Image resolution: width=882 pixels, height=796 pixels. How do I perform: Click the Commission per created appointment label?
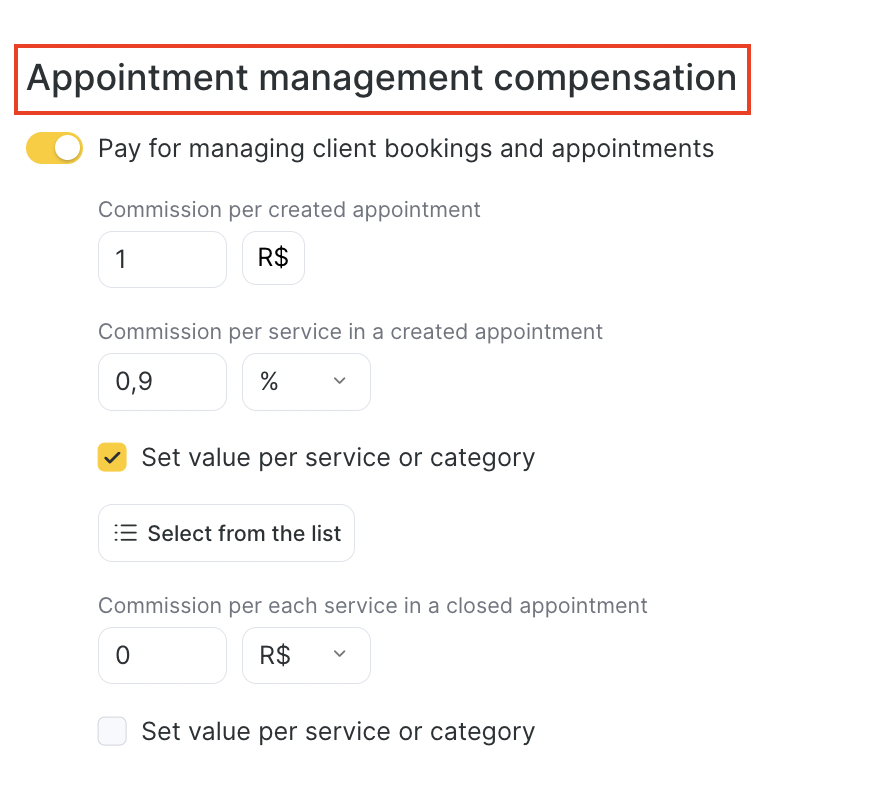tap(289, 210)
